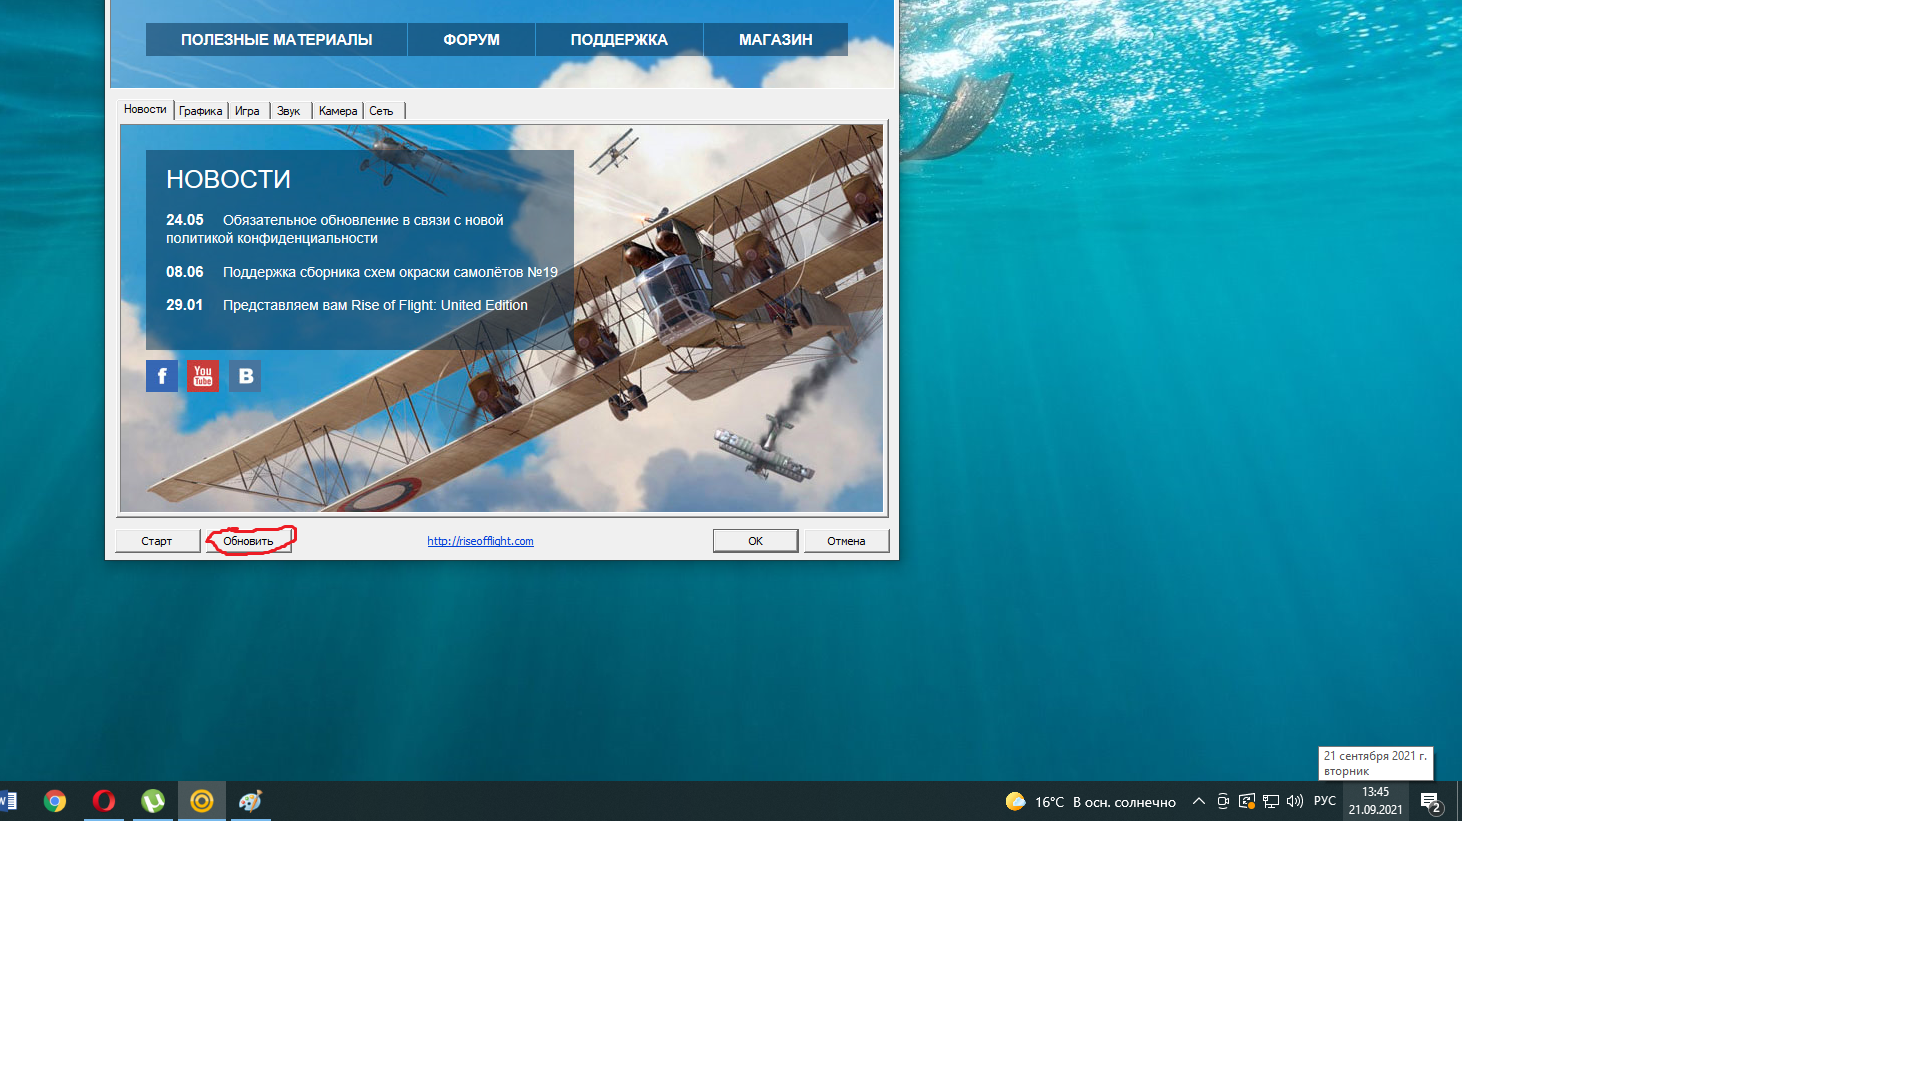Viewport: 1920px width, 1080px height.
Task: Open the clock showing 13:45
Action: tap(1376, 801)
